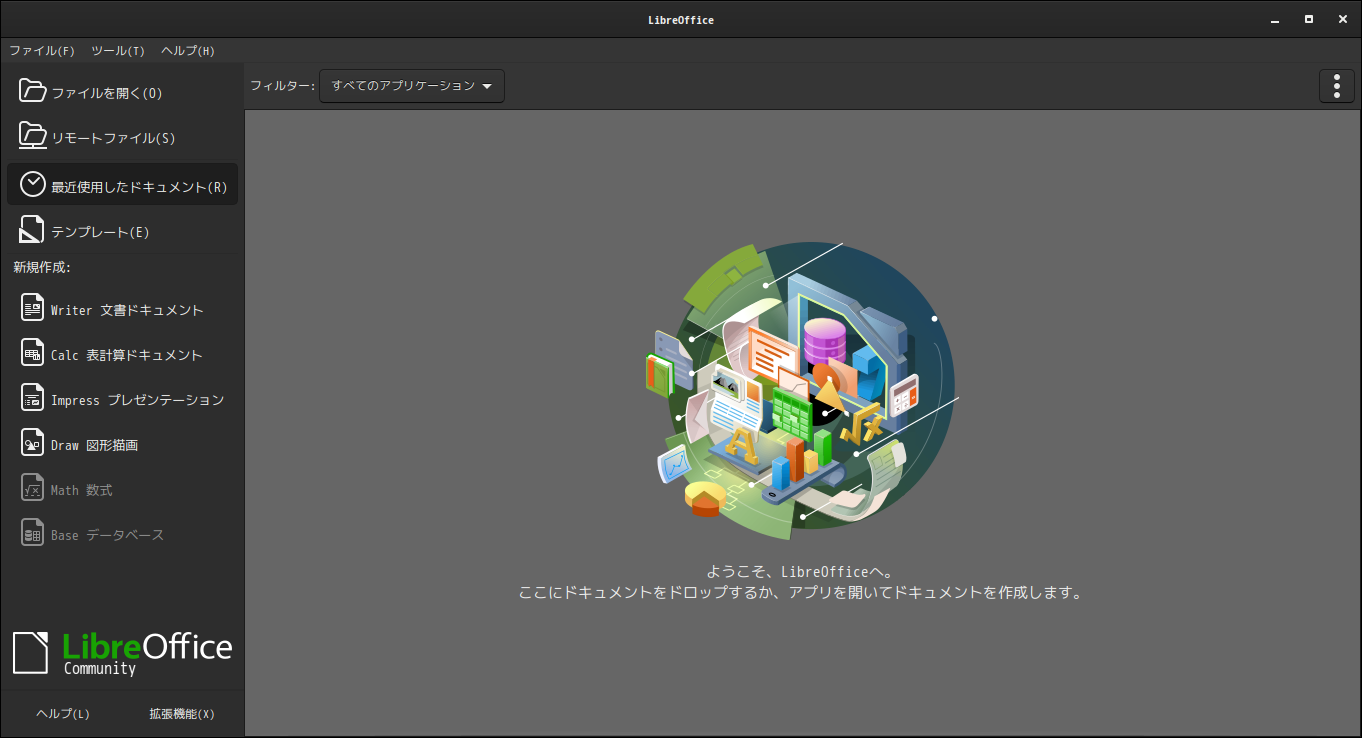The width and height of the screenshot is (1362, 738).
Task: Click the Math formula icon
Action: pos(33,488)
